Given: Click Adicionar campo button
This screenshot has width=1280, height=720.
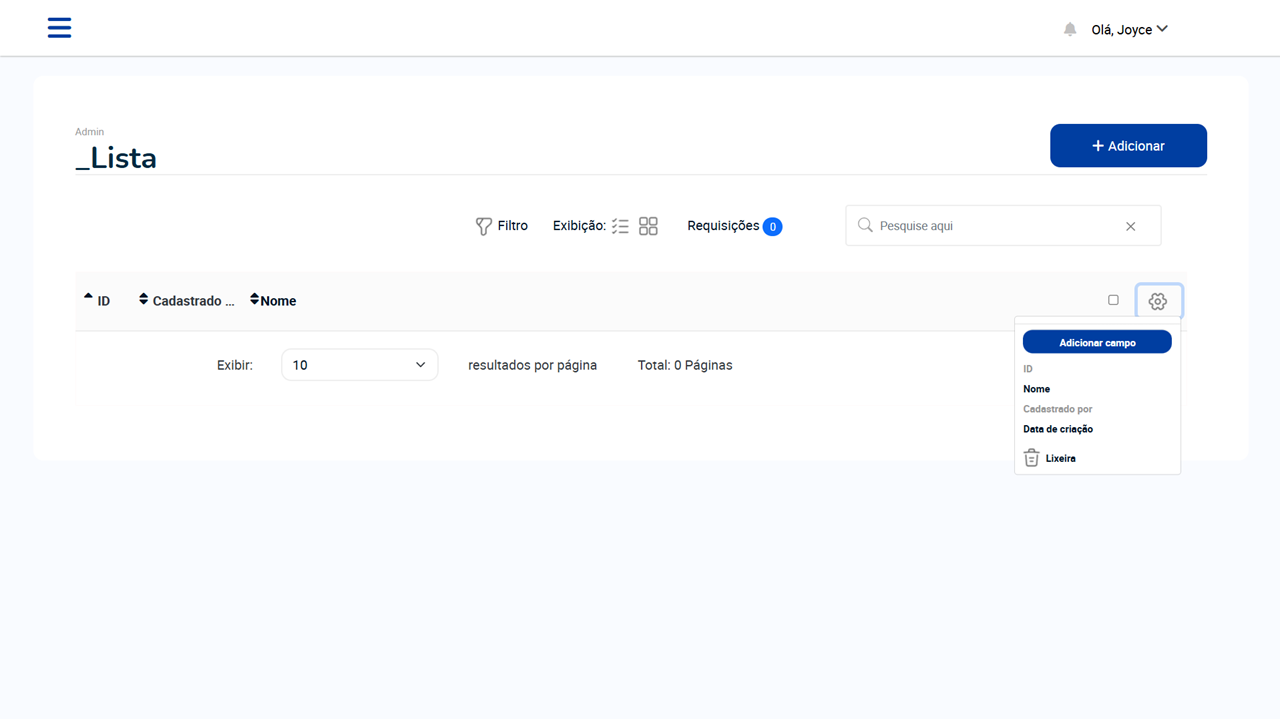Looking at the screenshot, I should [x=1097, y=342].
